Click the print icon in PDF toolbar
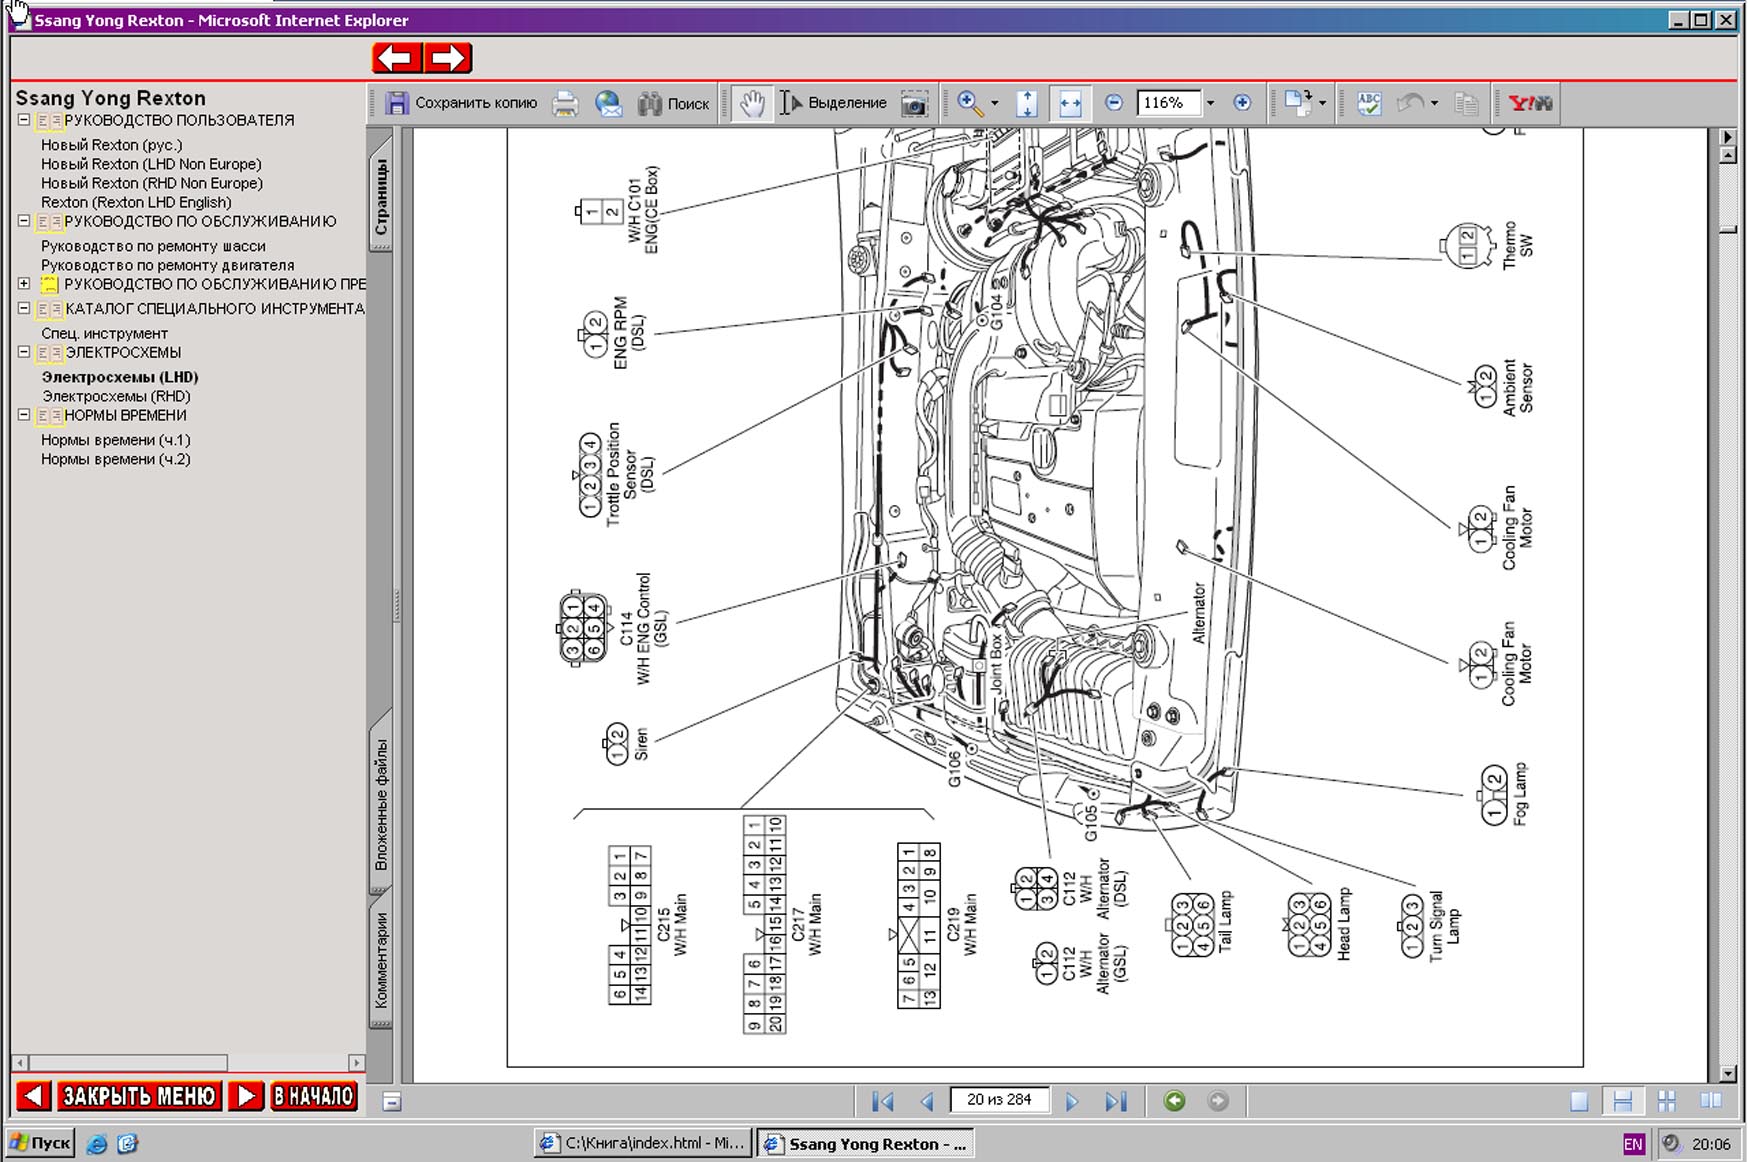Image resolution: width=1748 pixels, height=1162 pixels. click(565, 103)
